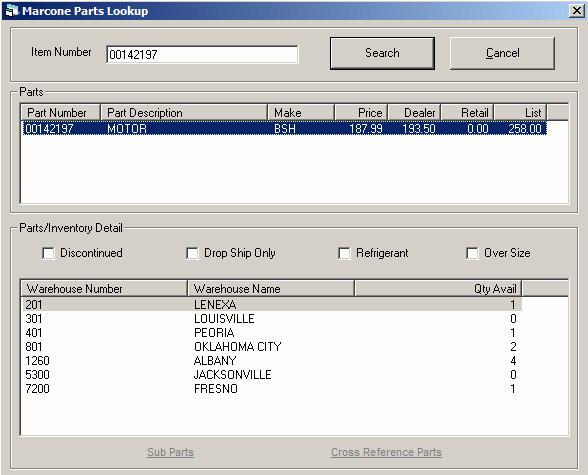
Task: Click the Warehouse Number column header
Action: coord(104,288)
